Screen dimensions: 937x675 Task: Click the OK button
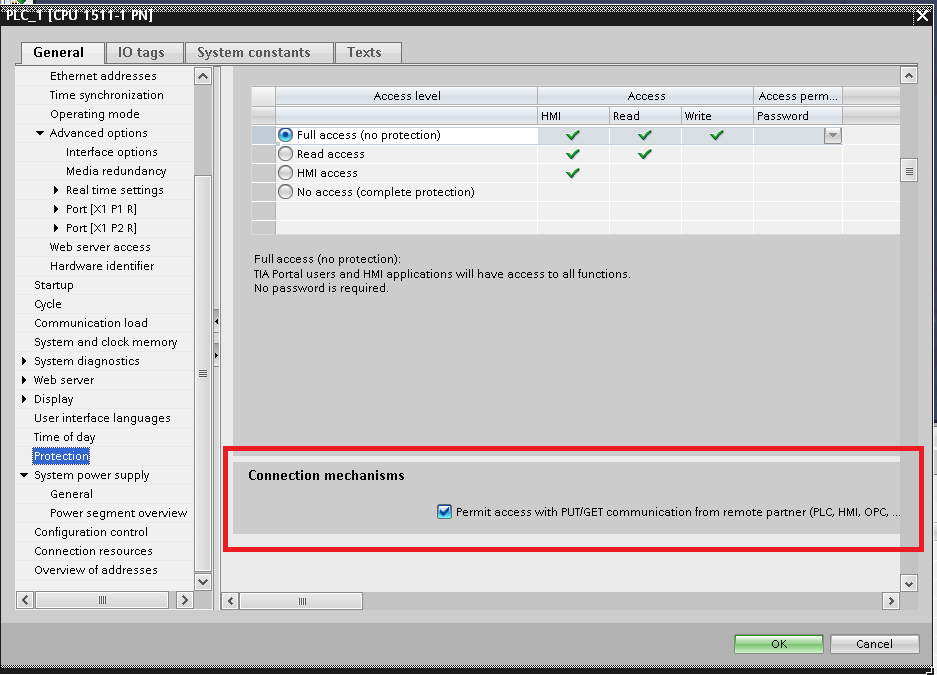pyautogui.click(x=778, y=644)
